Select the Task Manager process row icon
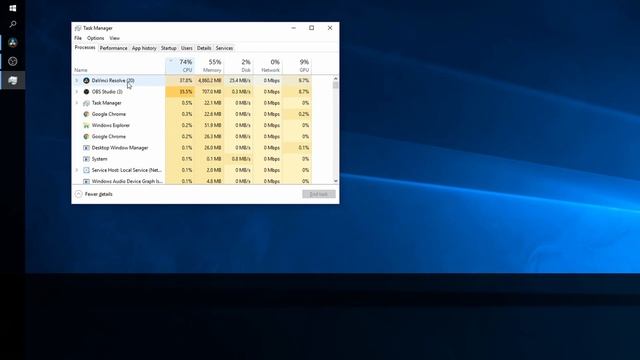The width and height of the screenshot is (640, 360). (86, 103)
